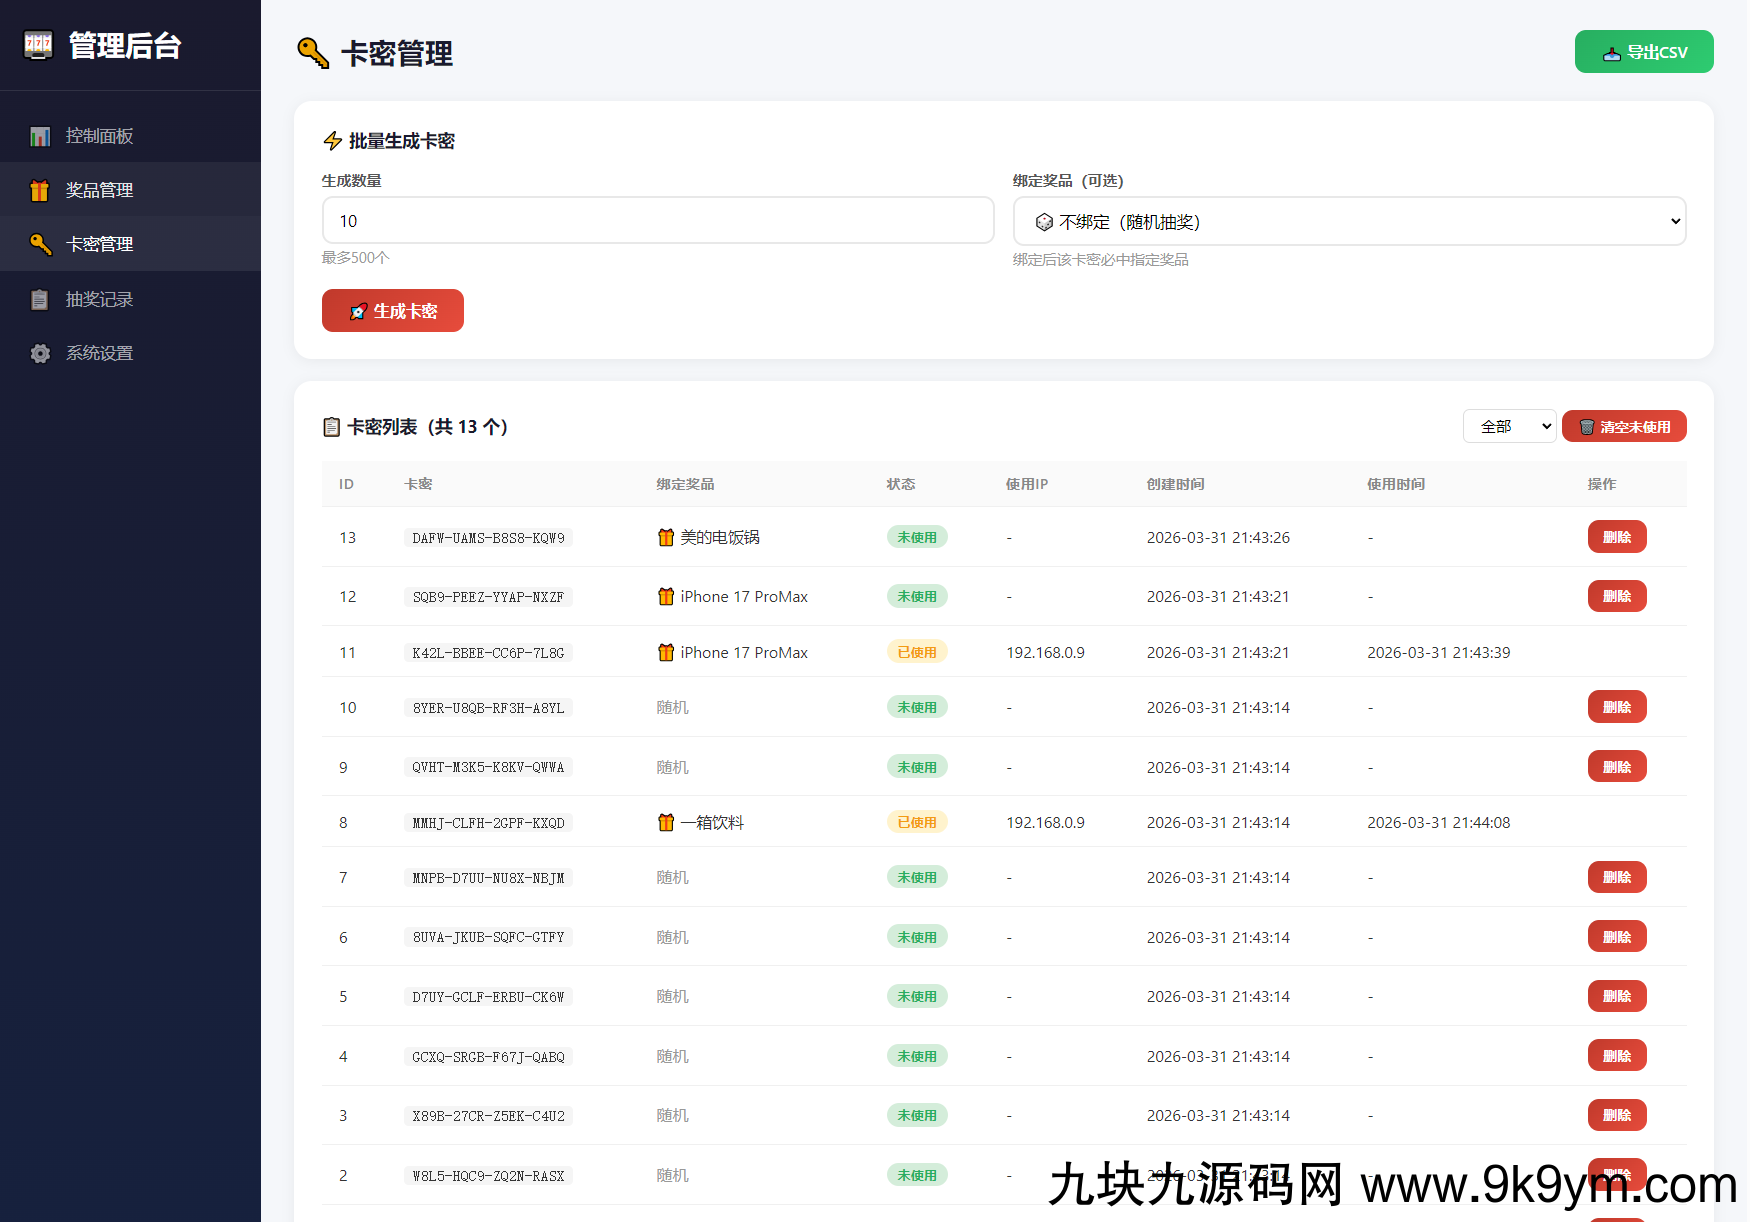Click card key code K42L-BBEE-CC6P-7L8G

(488, 653)
